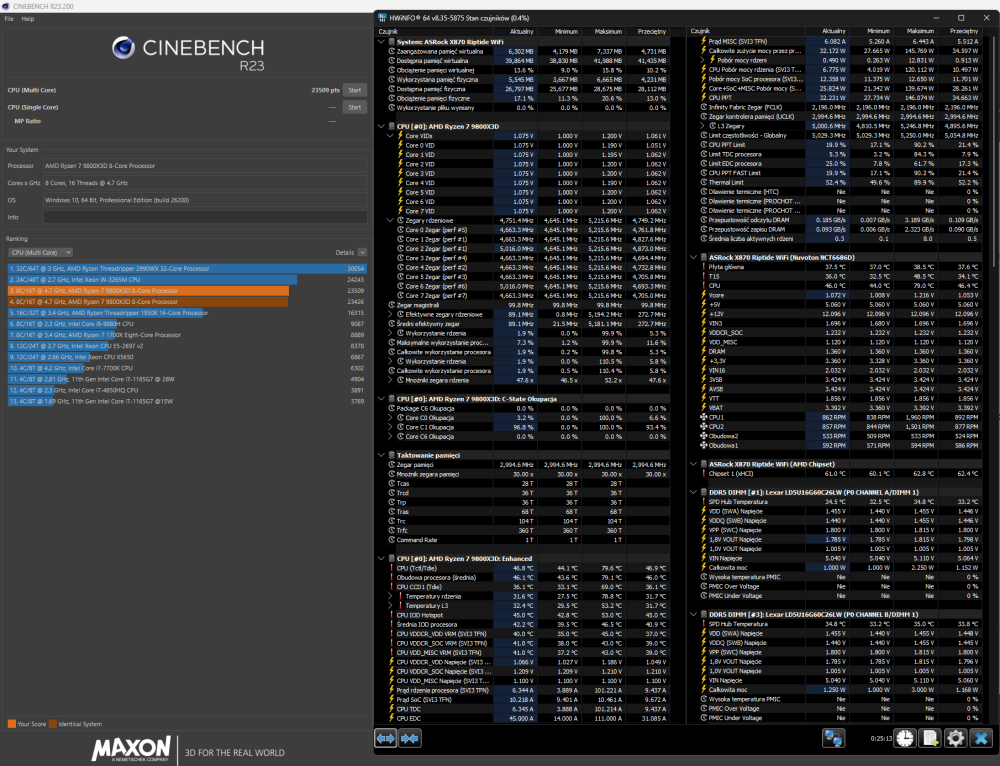This screenshot has width=1000, height=766.
Task: Click the empty Info input field
Action: (x=205, y=217)
